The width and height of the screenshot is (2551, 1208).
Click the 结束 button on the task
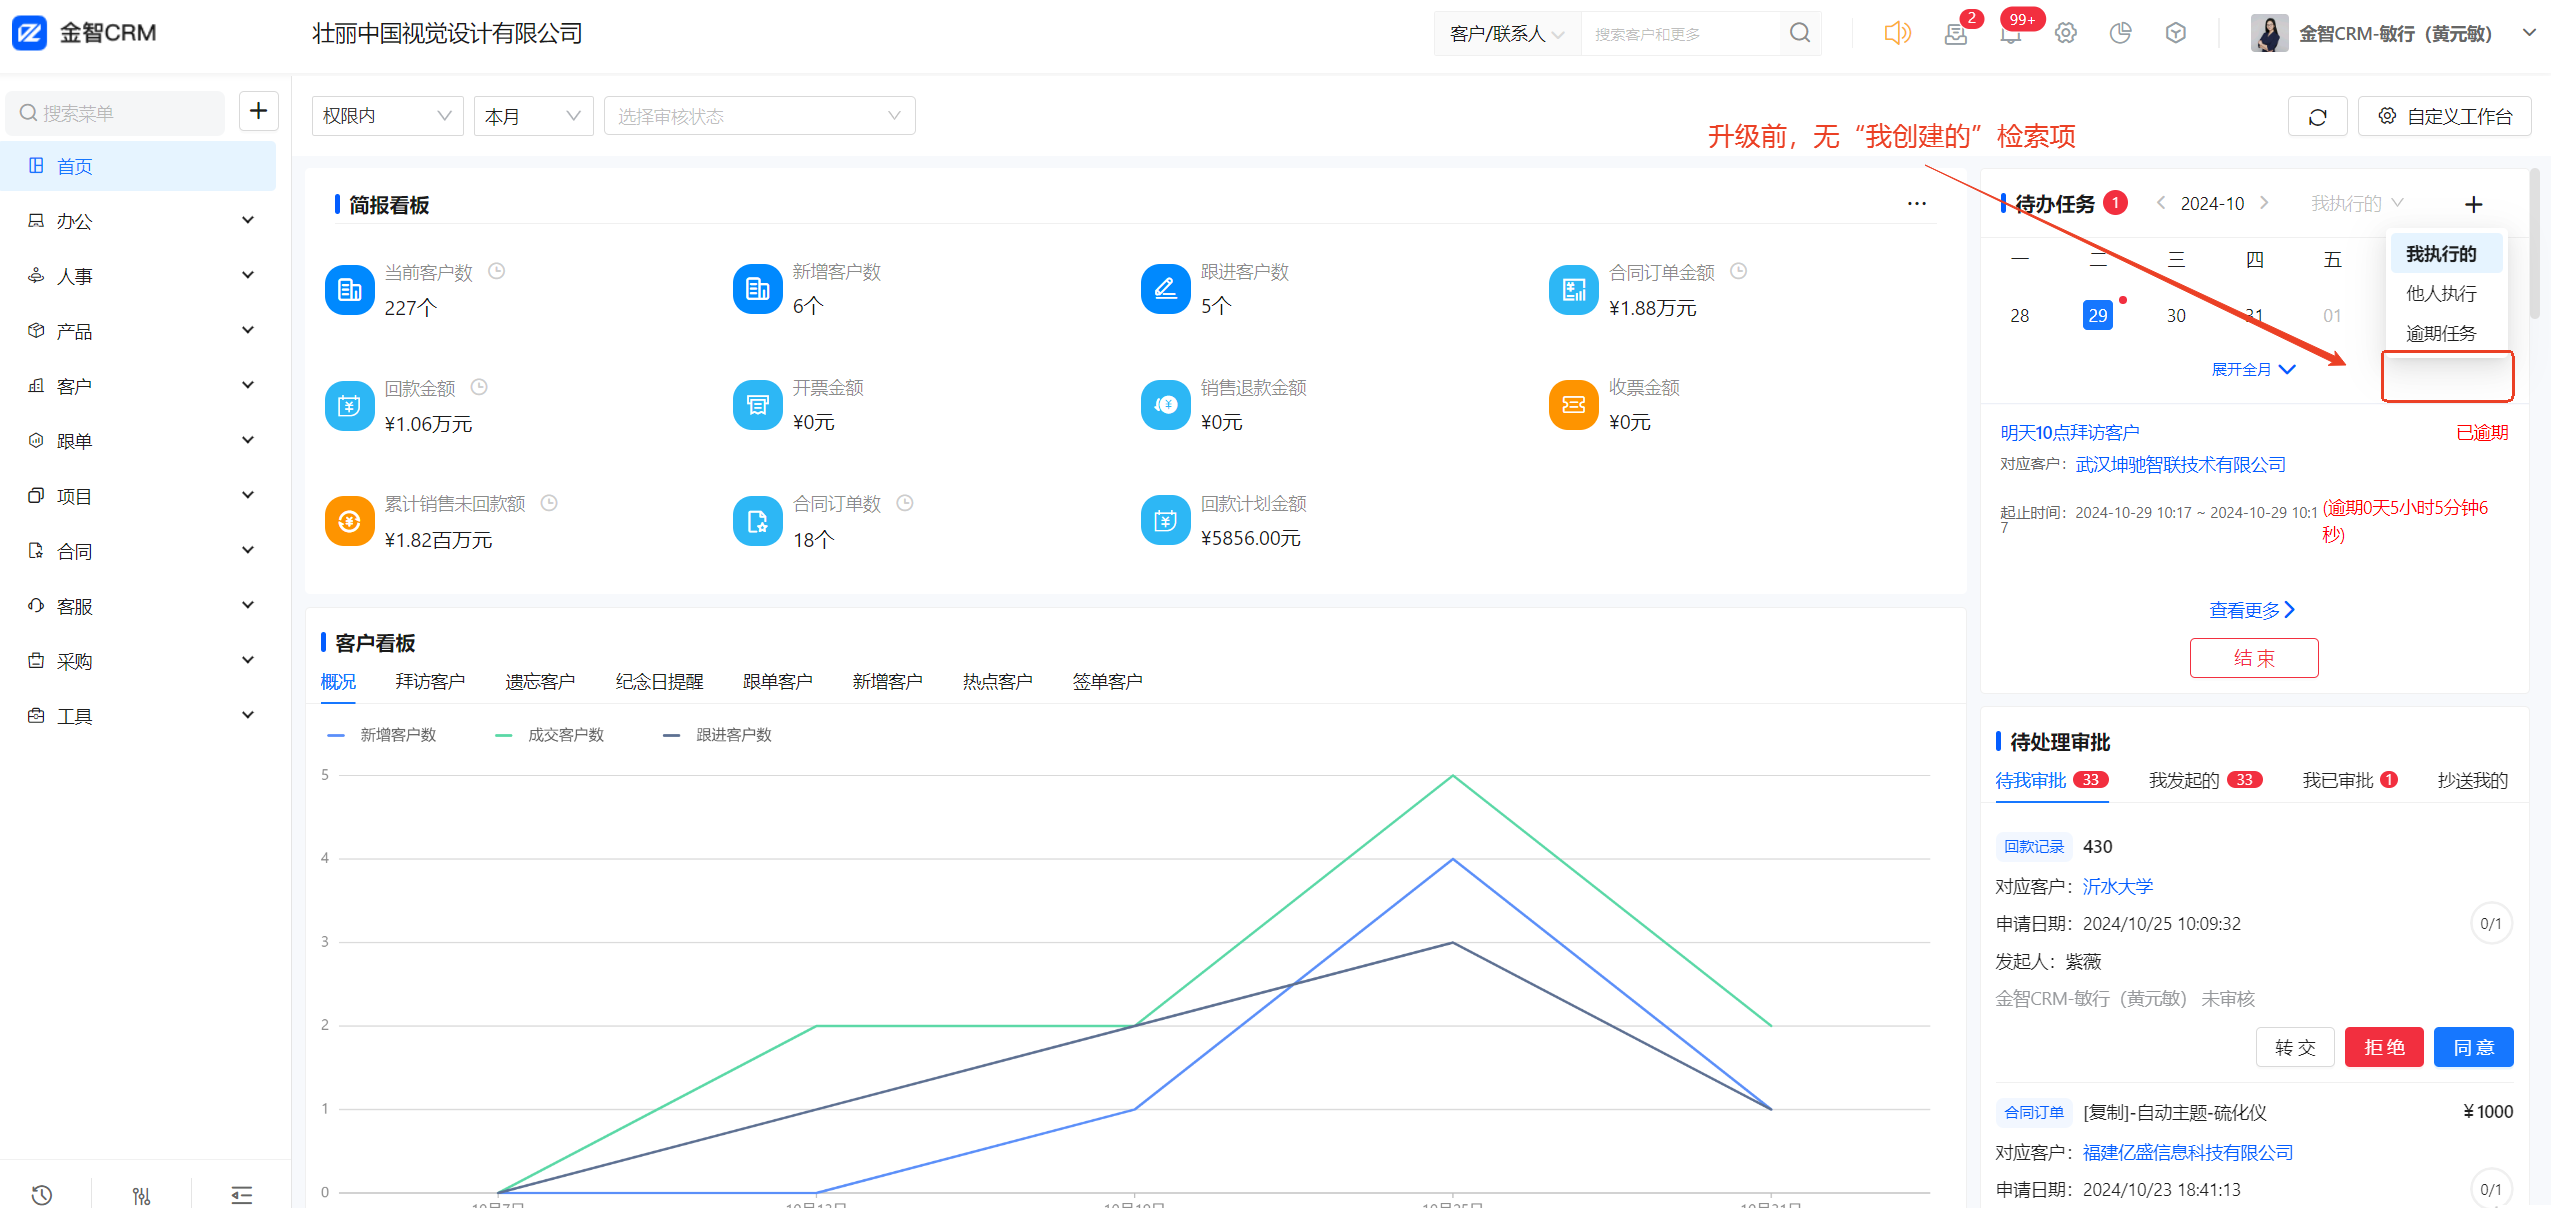click(x=2254, y=658)
